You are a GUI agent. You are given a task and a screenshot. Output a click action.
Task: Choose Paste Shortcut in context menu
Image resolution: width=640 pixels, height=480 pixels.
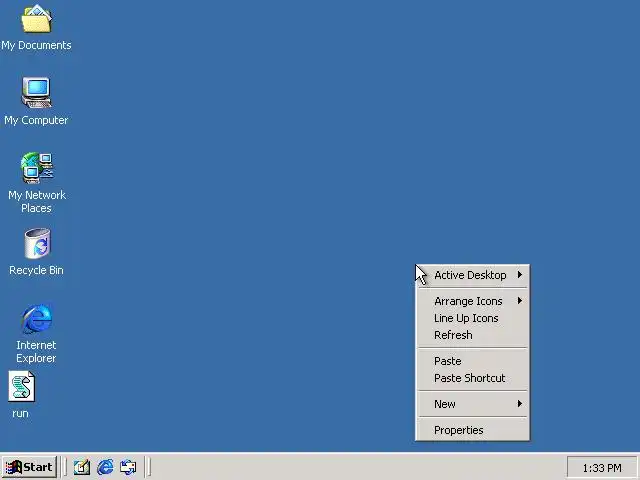[473, 378]
